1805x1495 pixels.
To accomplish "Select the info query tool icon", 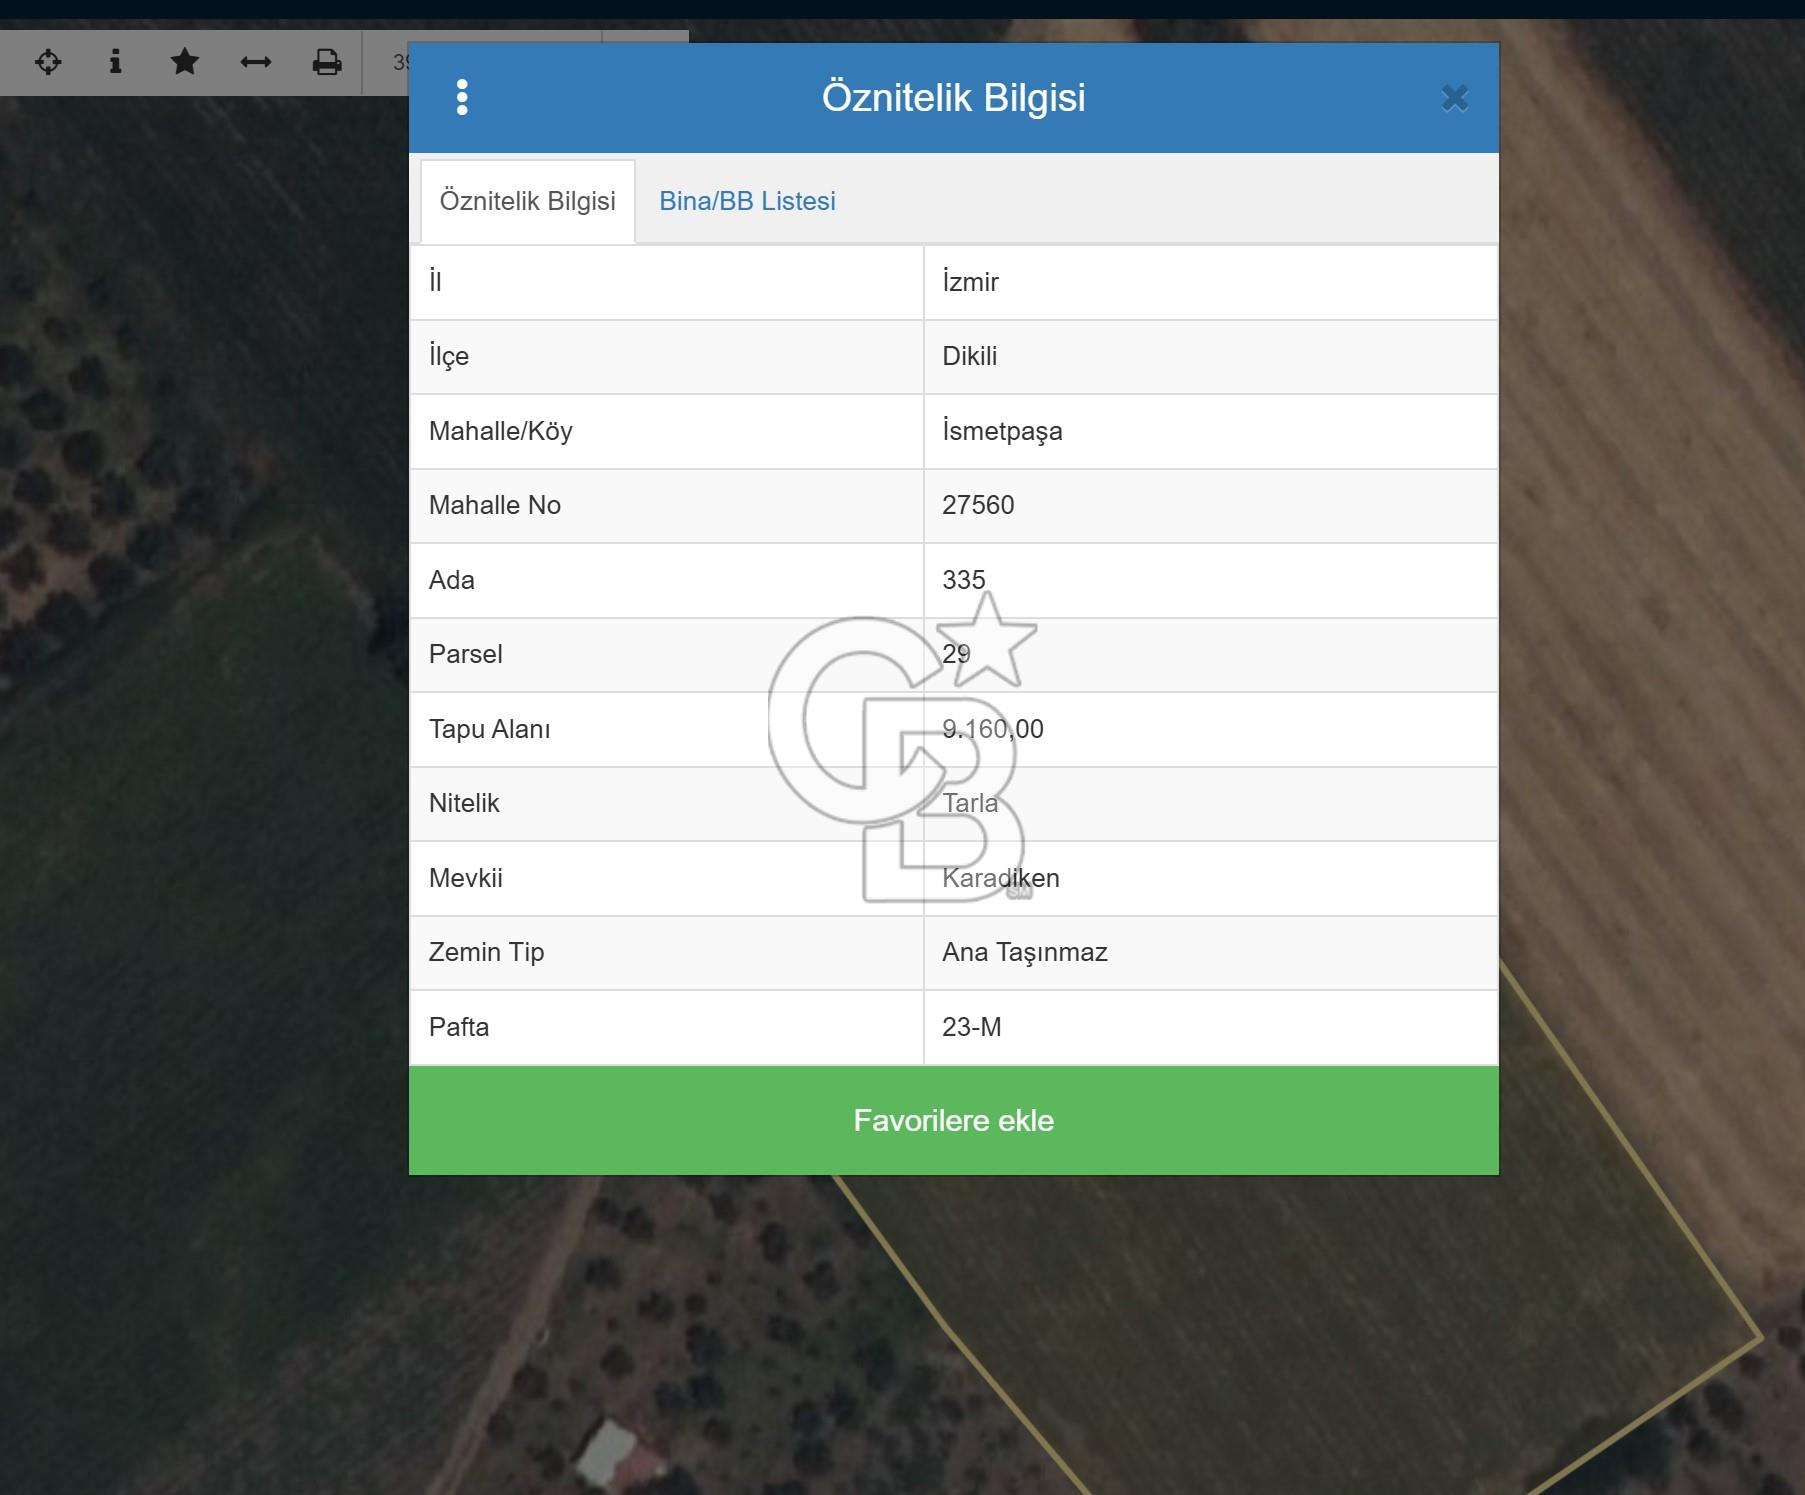I will (116, 62).
